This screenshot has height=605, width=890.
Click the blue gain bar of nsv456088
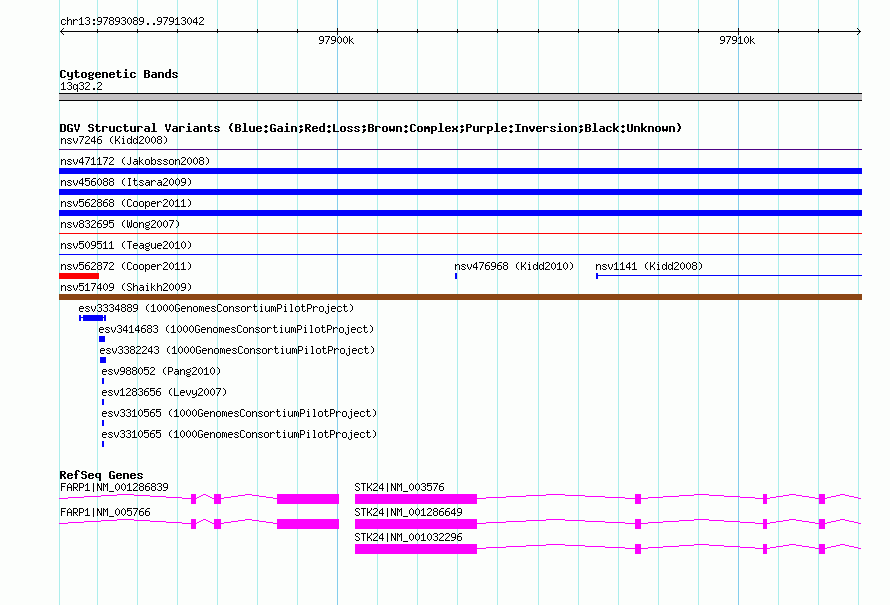[x=460, y=192]
